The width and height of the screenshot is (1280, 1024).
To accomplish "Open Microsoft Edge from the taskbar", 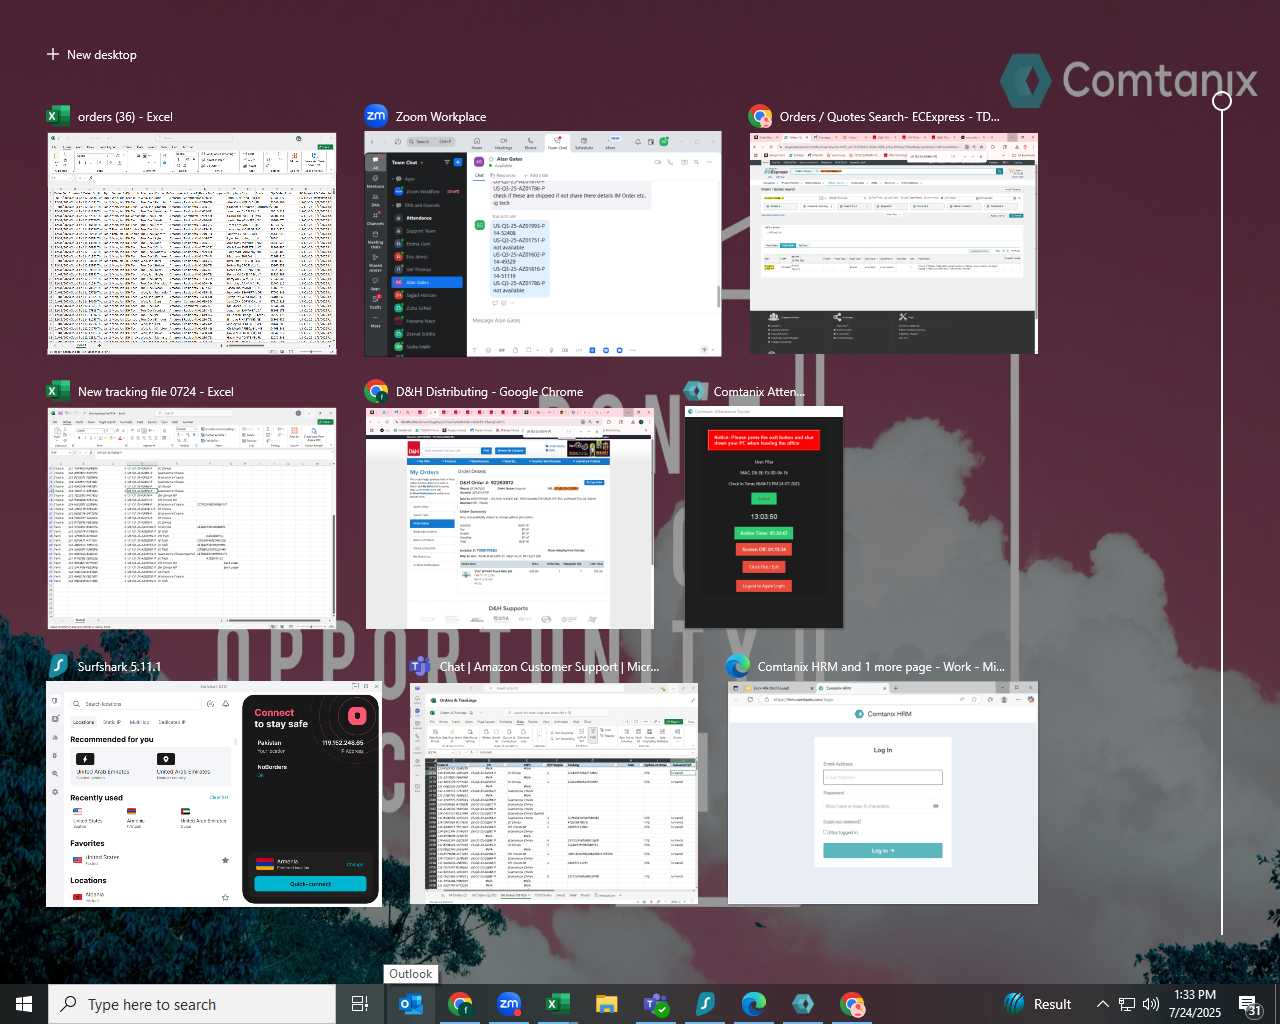I will tap(754, 1004).
